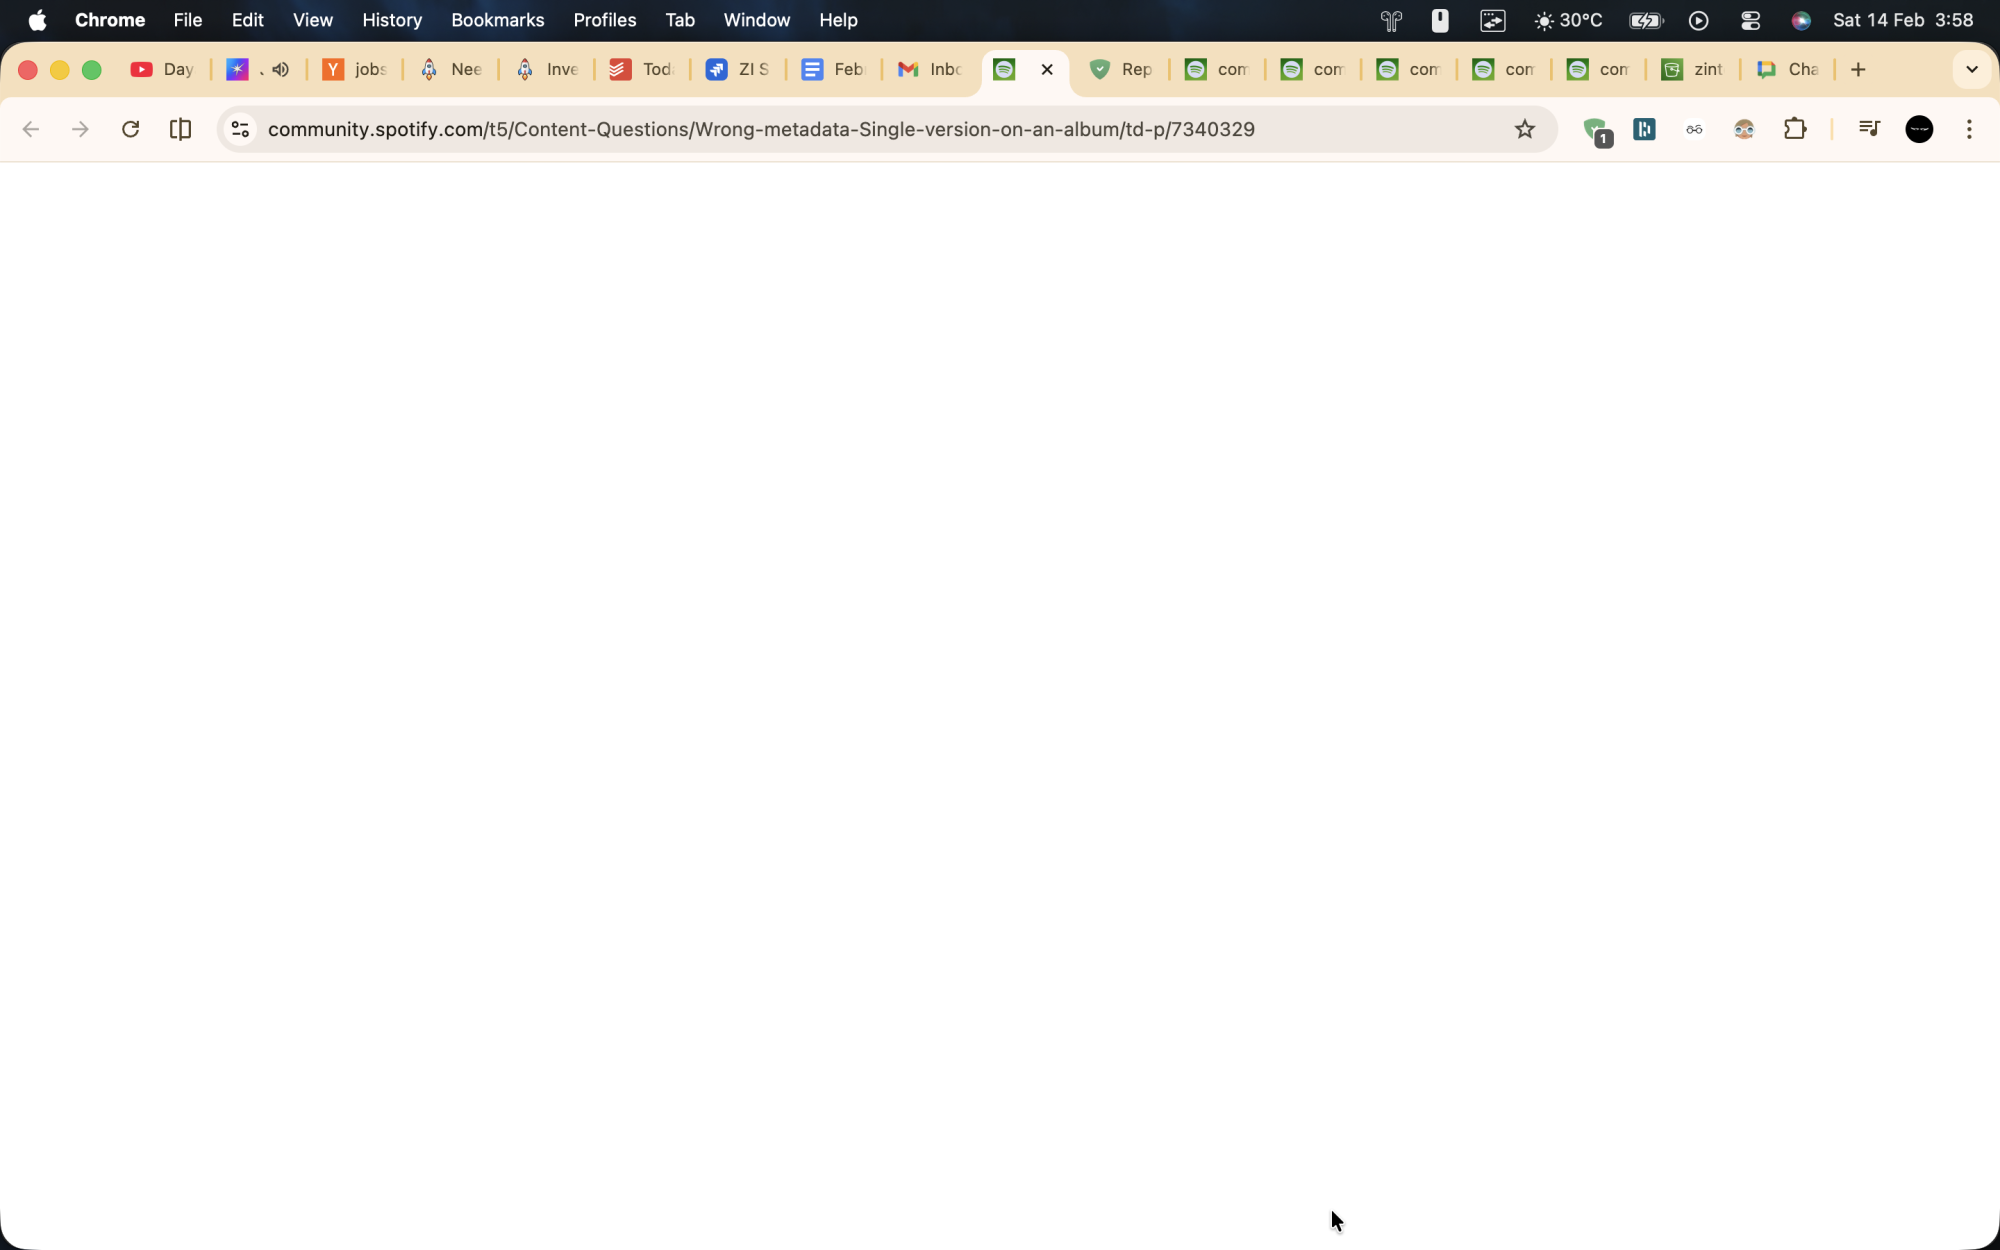The image size is (2000, 1250).
Task: Click the date and time display
Action: pos(1902,20)
